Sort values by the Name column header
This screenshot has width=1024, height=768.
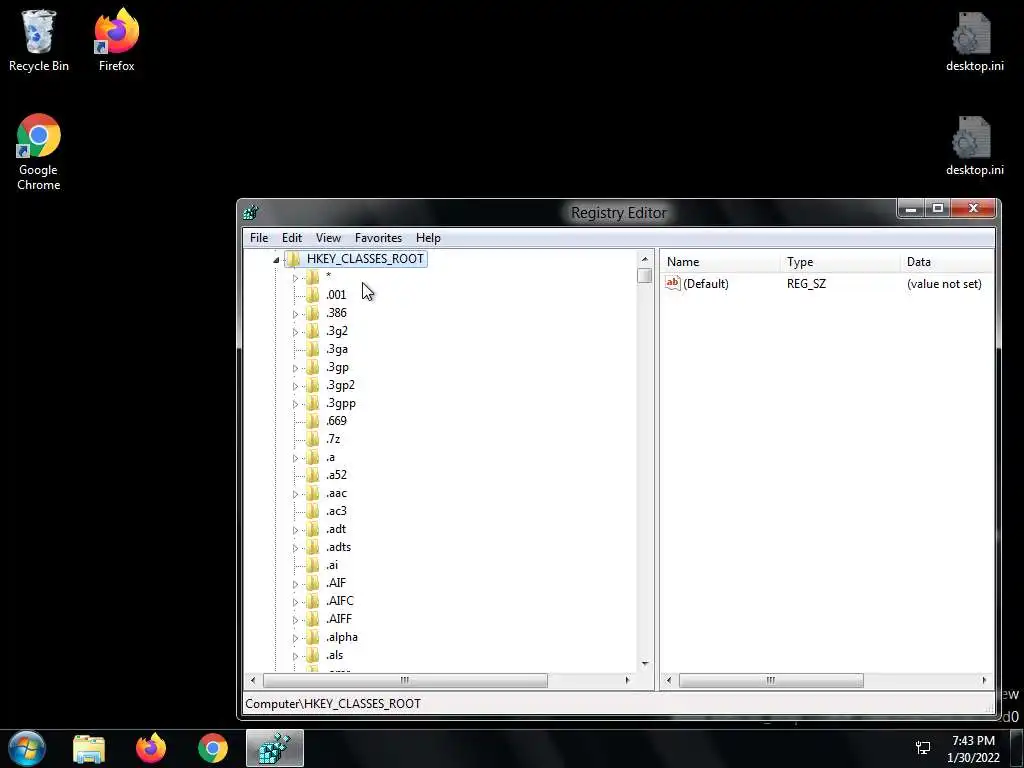pos(720,262)
